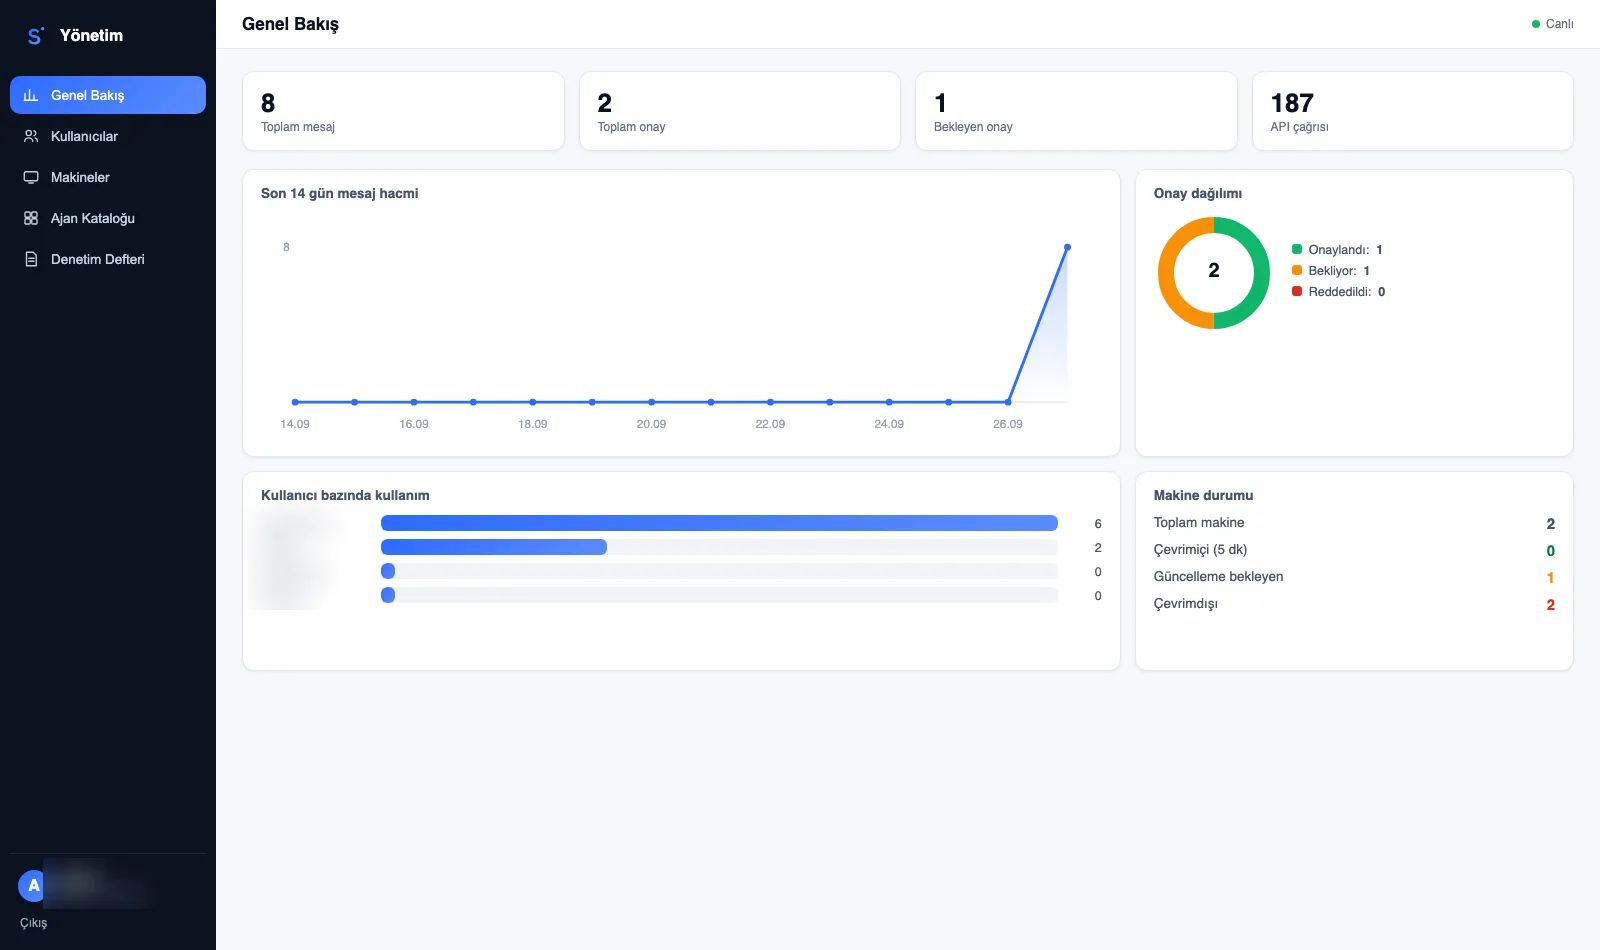The width and height of the screenshot is (1600, 950).
Task: Click the Kullanıcılar people icon
Action: point(31,136)
